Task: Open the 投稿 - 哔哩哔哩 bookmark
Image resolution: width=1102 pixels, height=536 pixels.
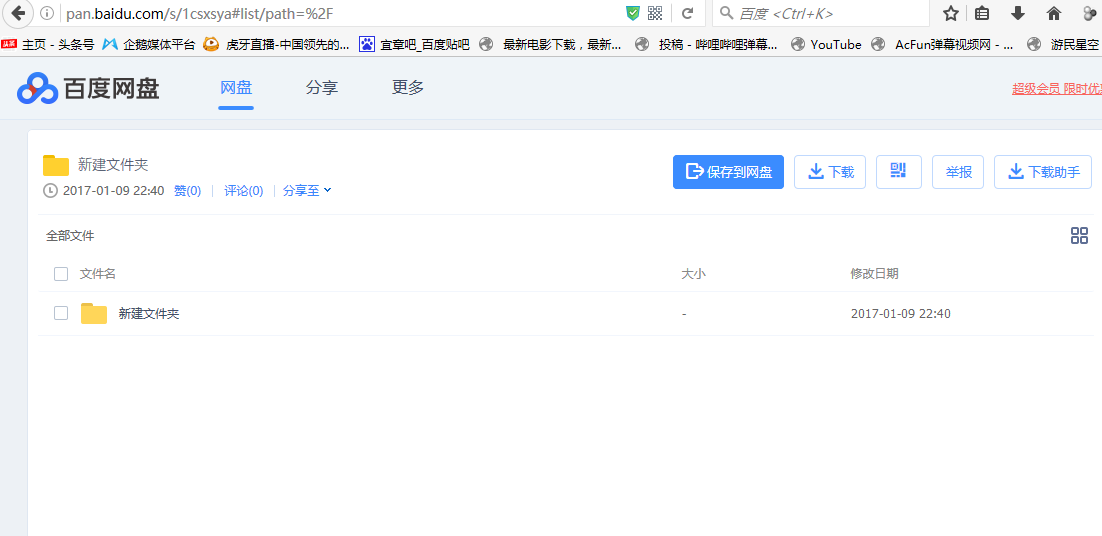Action: point(706,44)
